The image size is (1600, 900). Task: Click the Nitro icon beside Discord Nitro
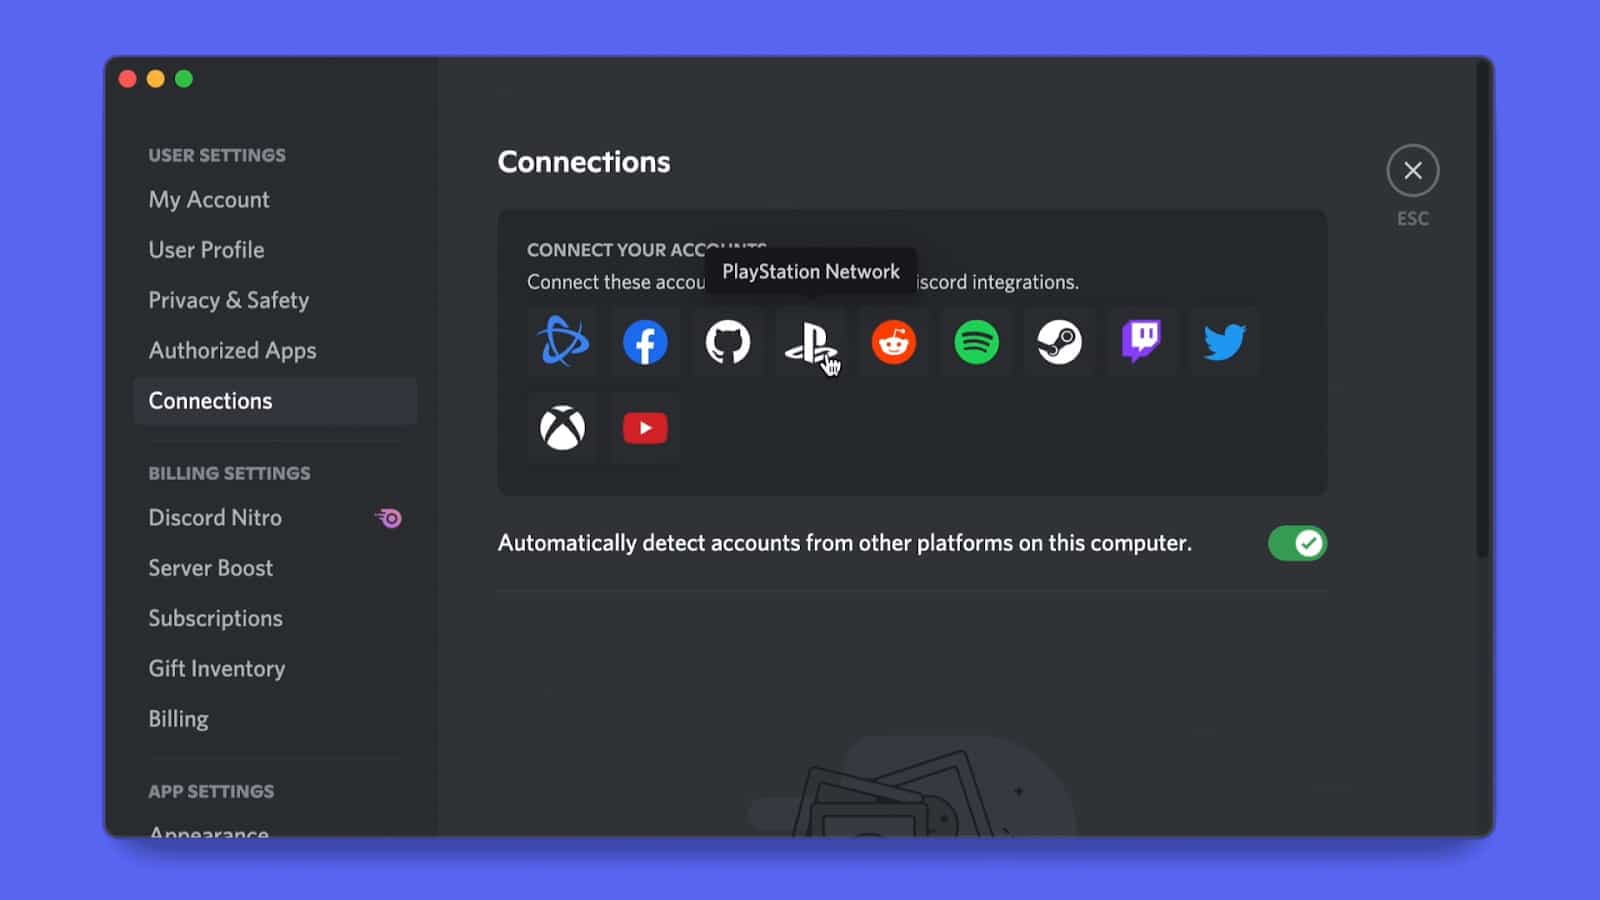coord(389,518)
